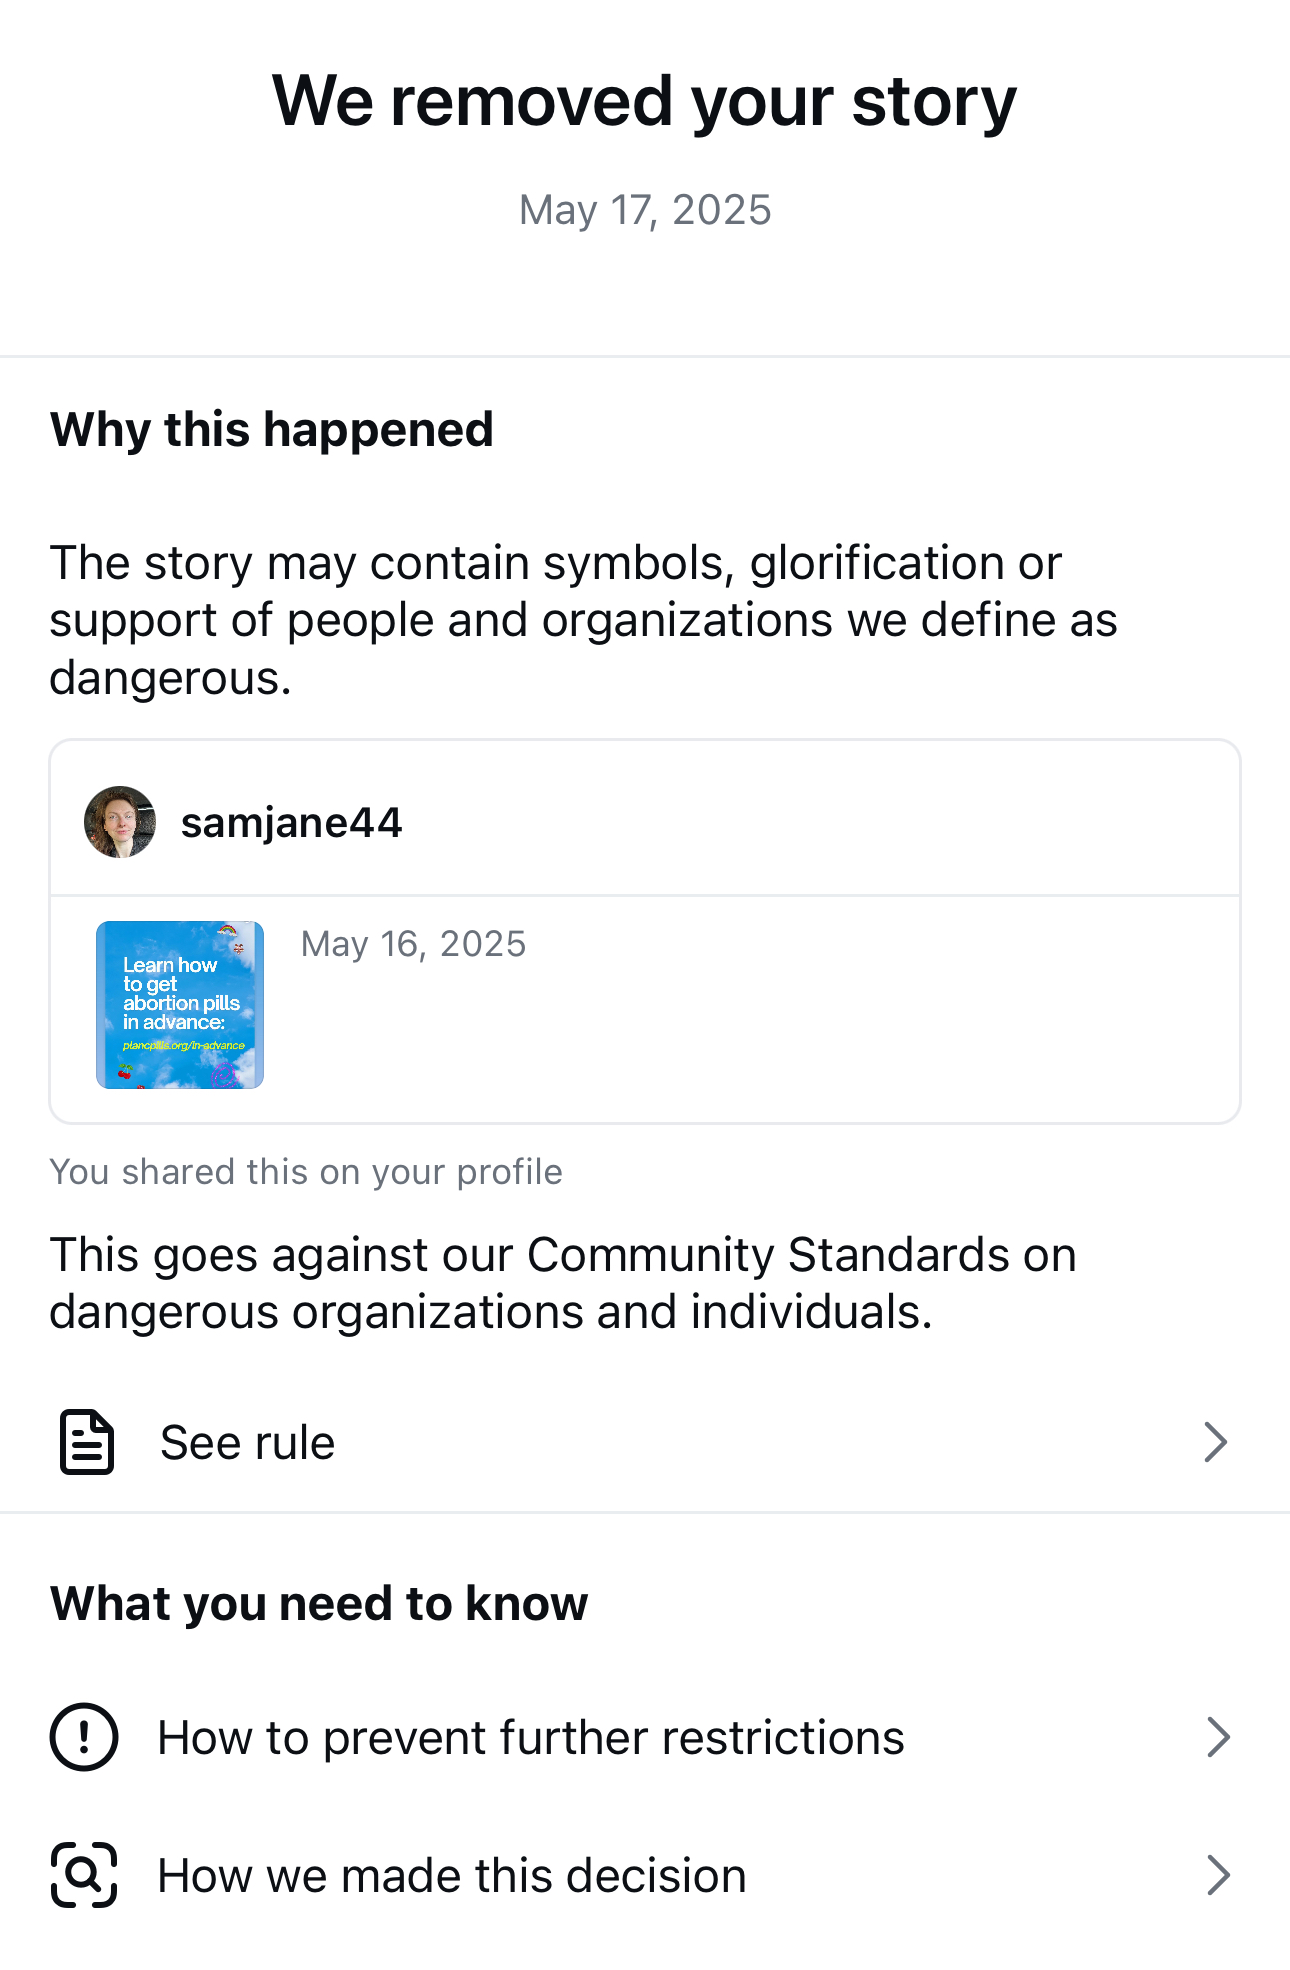Click the Why this happened heading
The width and height of the screenshot is (1290, 1970).
click(271, 429)
